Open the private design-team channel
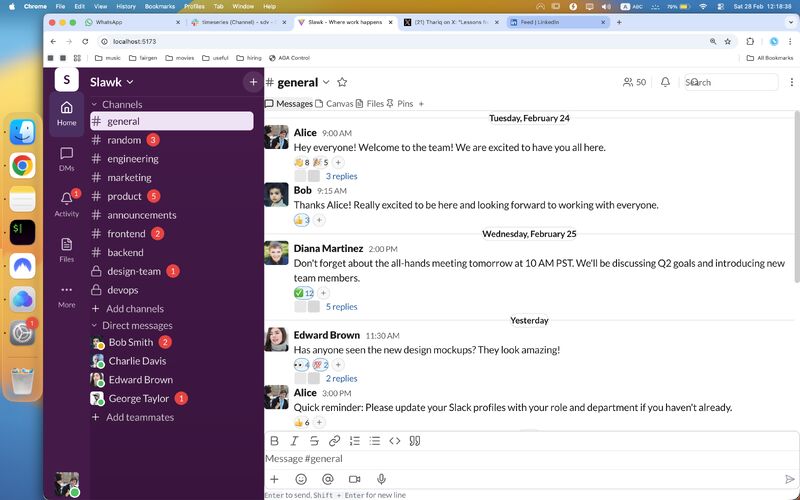Viewport: 800px width, 500px height. click(172, 271)
